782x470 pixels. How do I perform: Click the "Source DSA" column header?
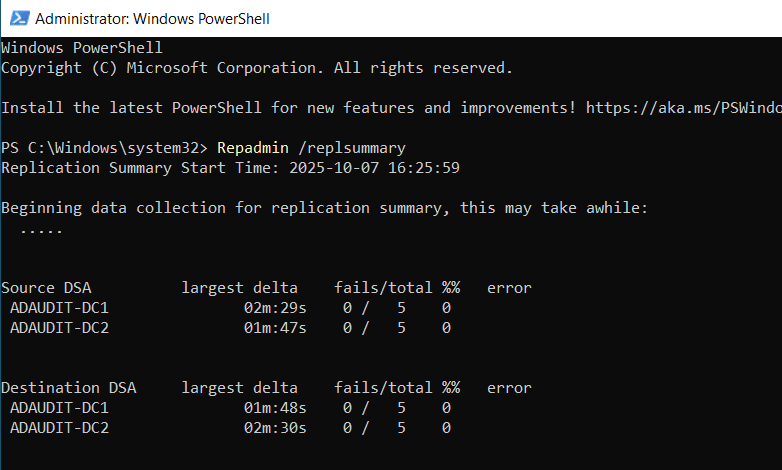[46, 287]
